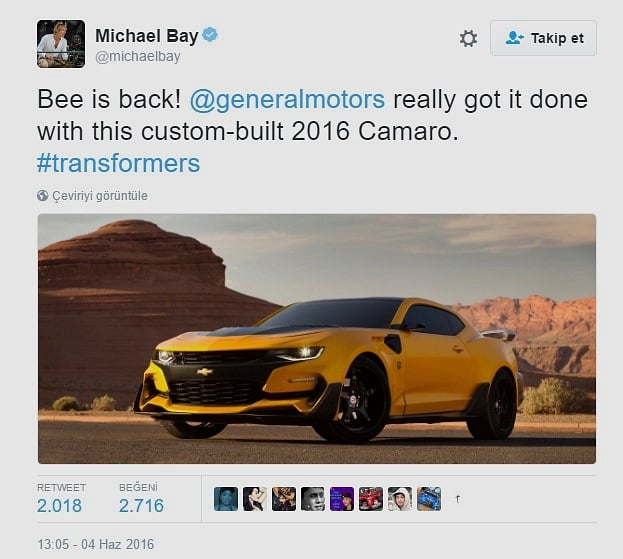Open the 13:05 - 04 Haz 2016 timestamp
Screen dimensions: 623x559
tap(95, 544)
